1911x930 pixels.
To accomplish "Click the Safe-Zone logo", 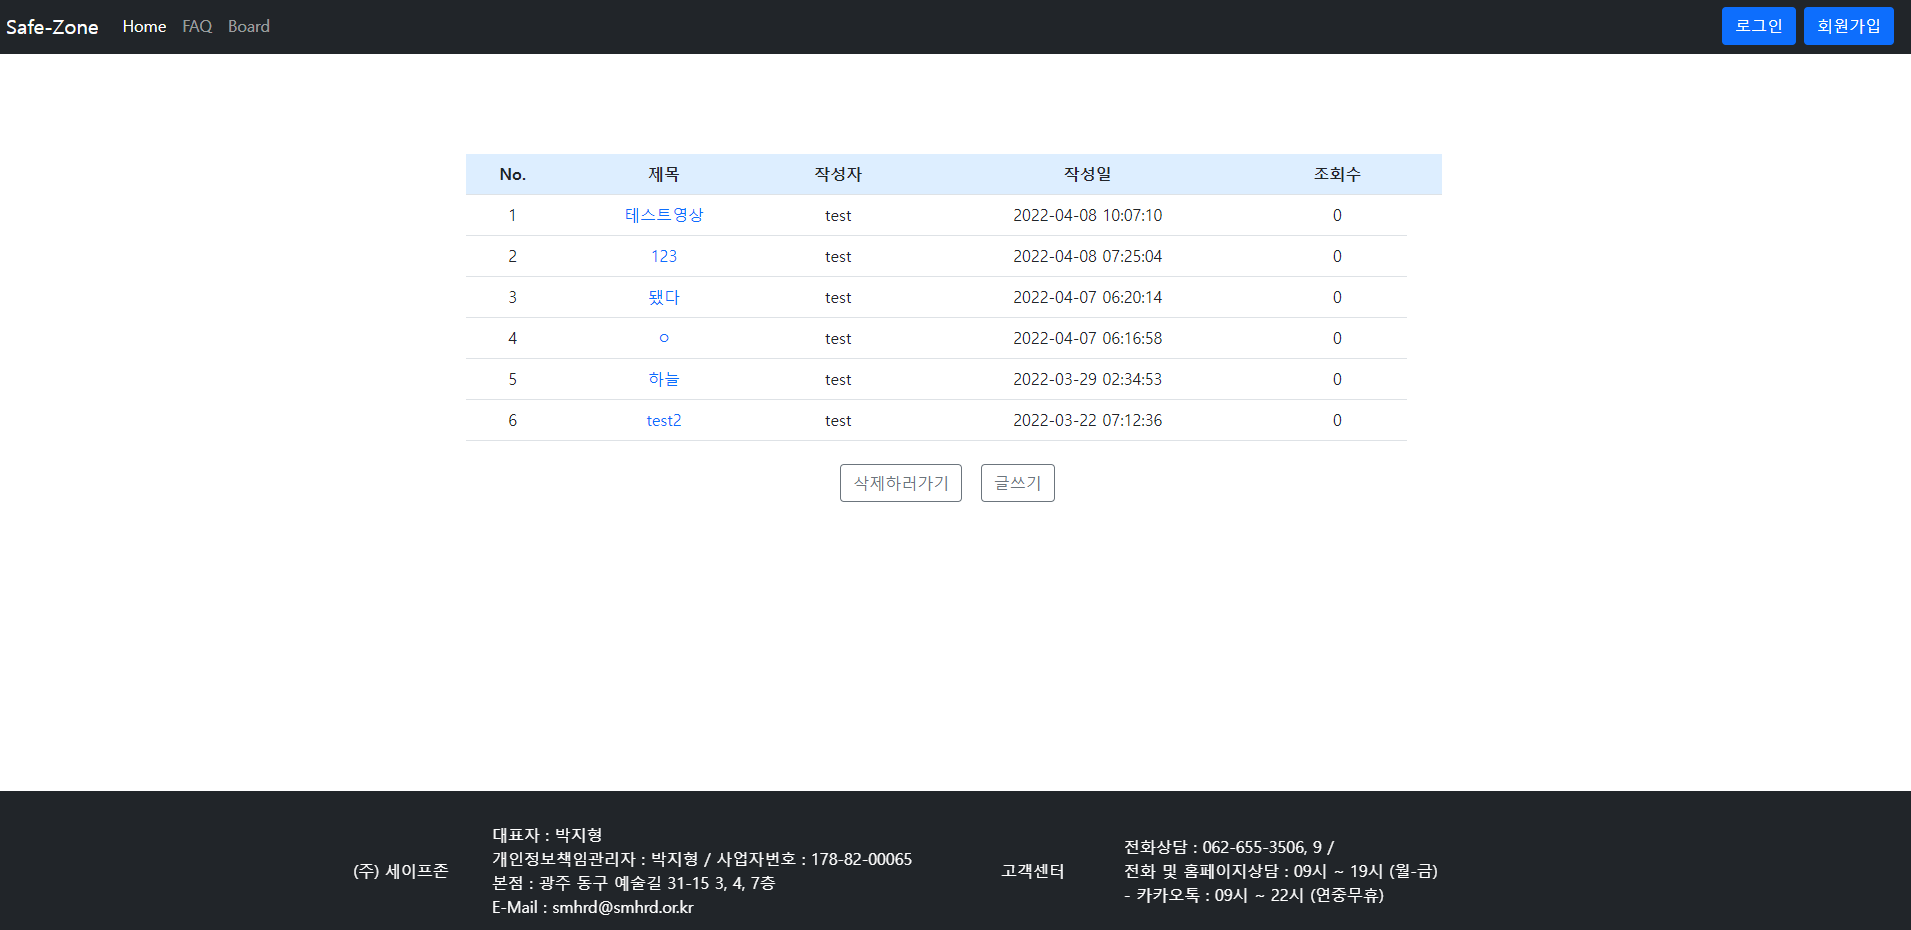I will click(51, 26).
